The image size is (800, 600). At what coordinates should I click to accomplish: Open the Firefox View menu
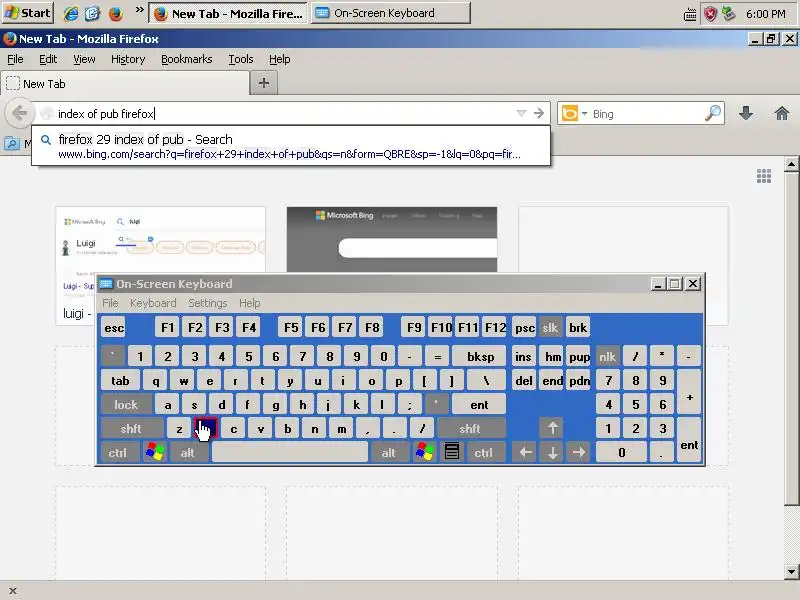pyautogui.click(x=84, y=59)
